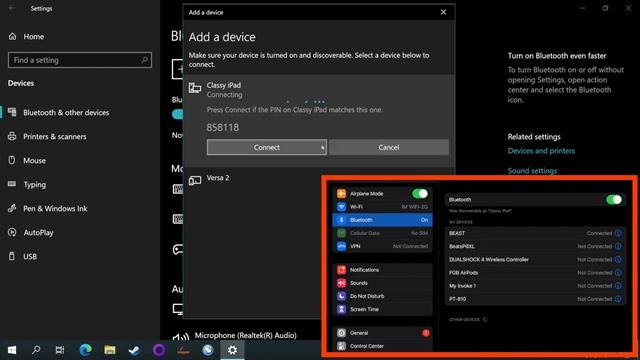Click info icon for BEAST device
The height and width of the screenshot is (360, 640).
tap(618, 233)
